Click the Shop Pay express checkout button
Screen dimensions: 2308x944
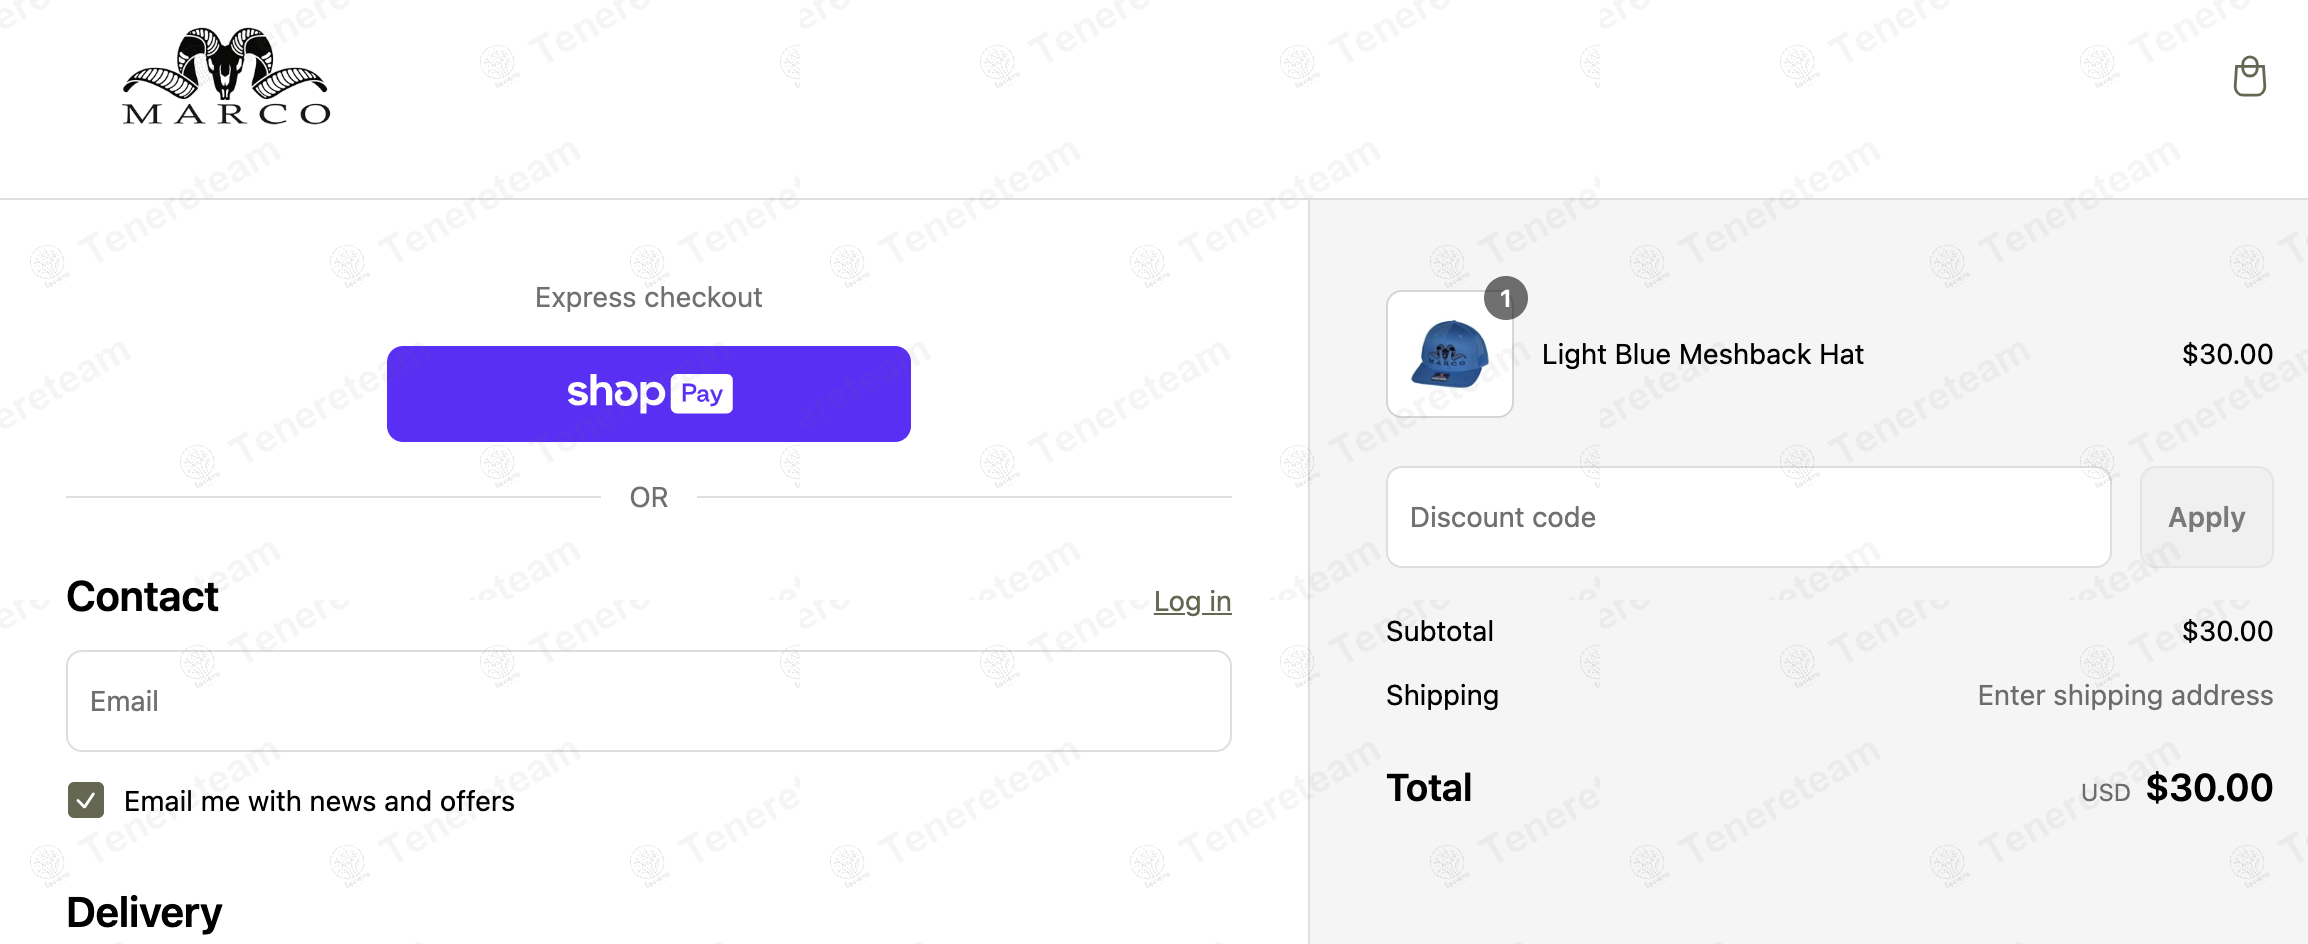coord(648,393)
